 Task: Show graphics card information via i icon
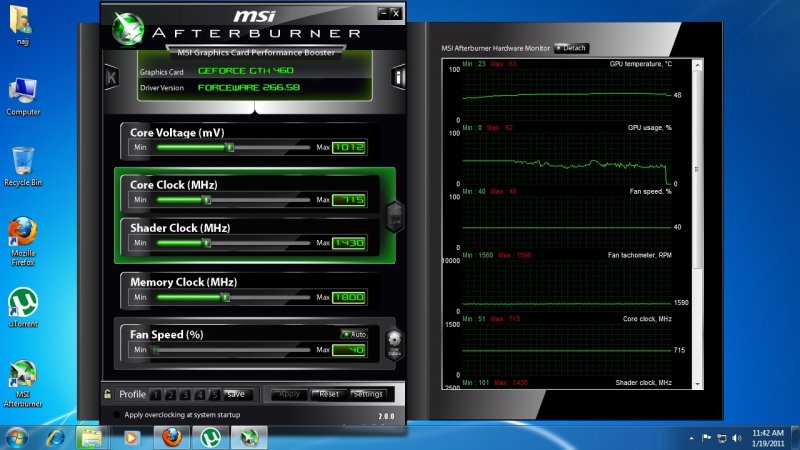click(x=398, y=77)
